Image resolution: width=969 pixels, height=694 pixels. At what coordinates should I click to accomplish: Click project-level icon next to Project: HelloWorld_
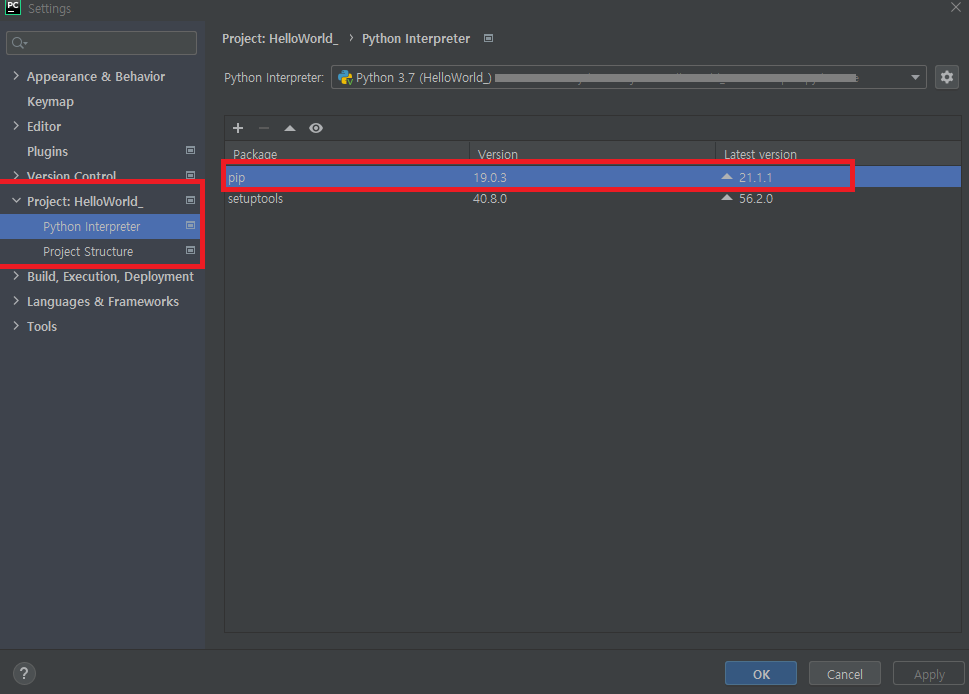(190, 200)
